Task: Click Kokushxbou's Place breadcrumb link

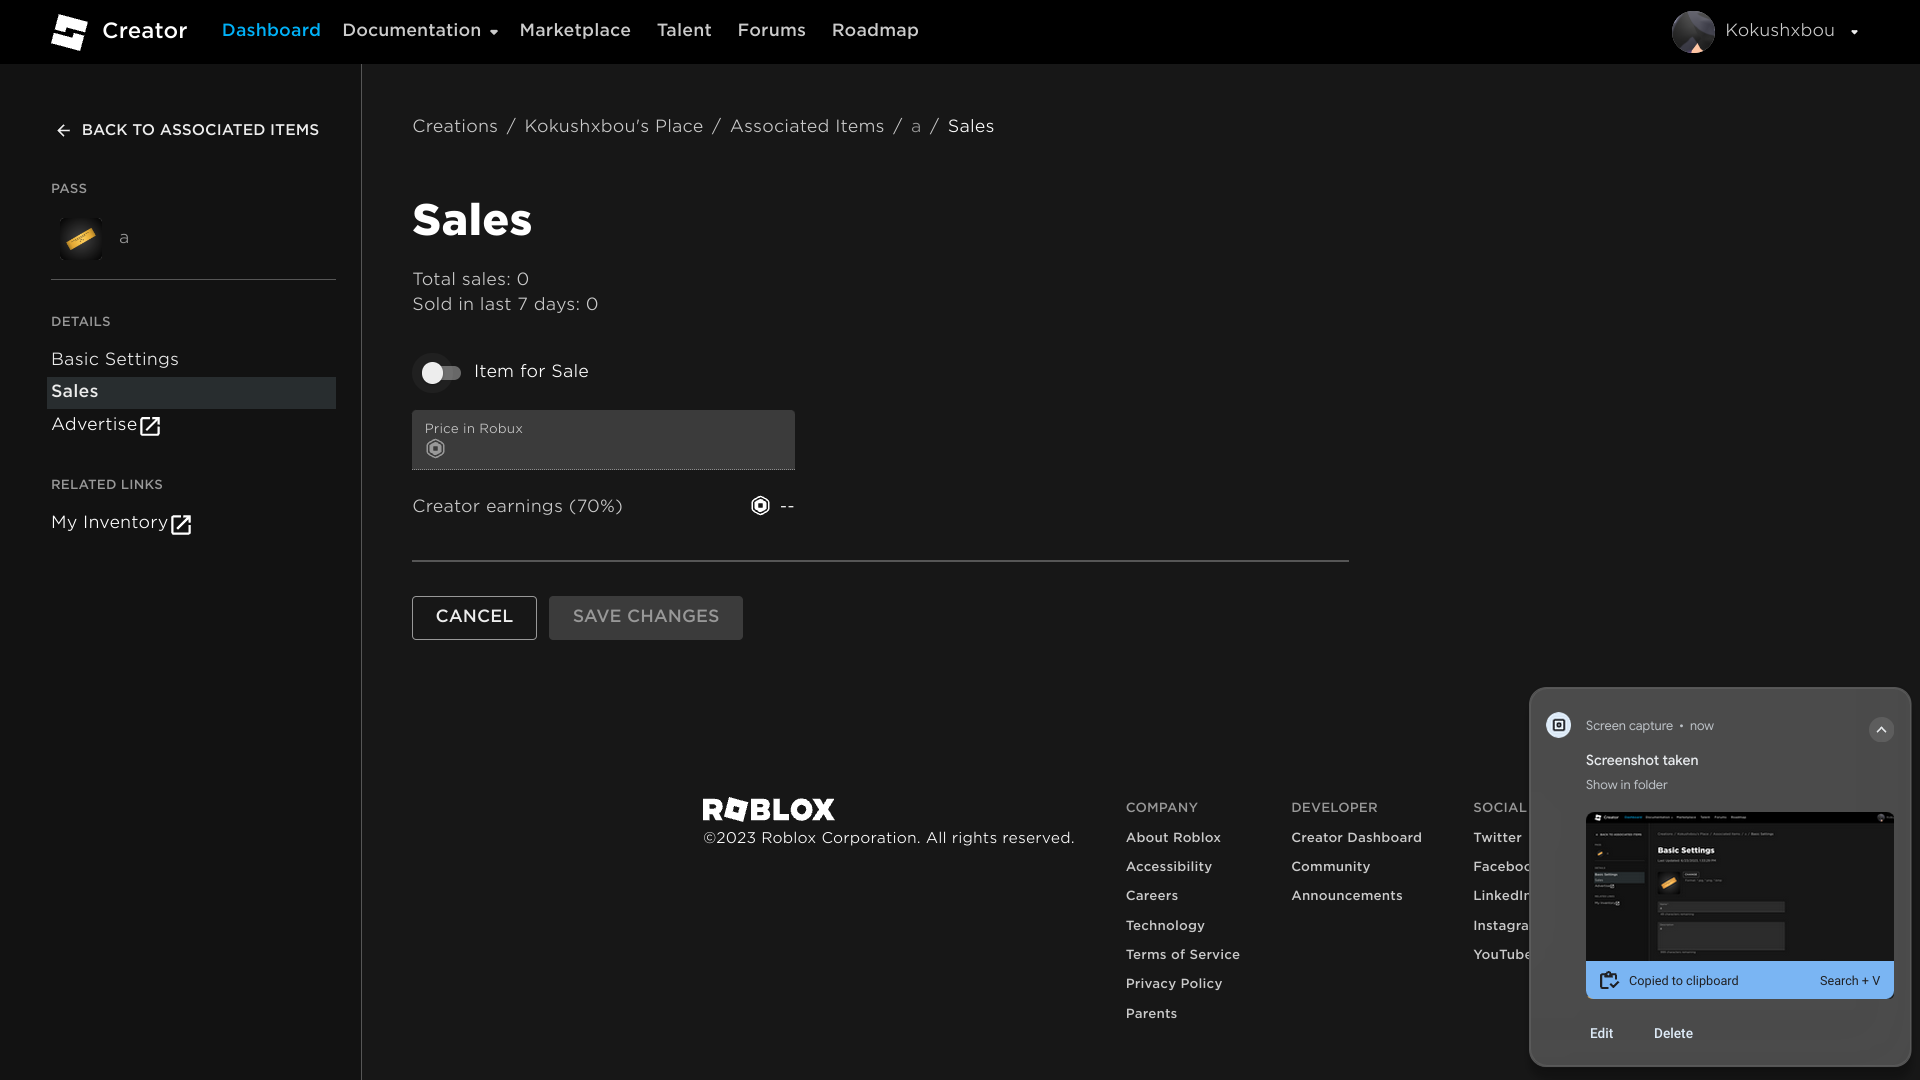Action: [614, 127]
